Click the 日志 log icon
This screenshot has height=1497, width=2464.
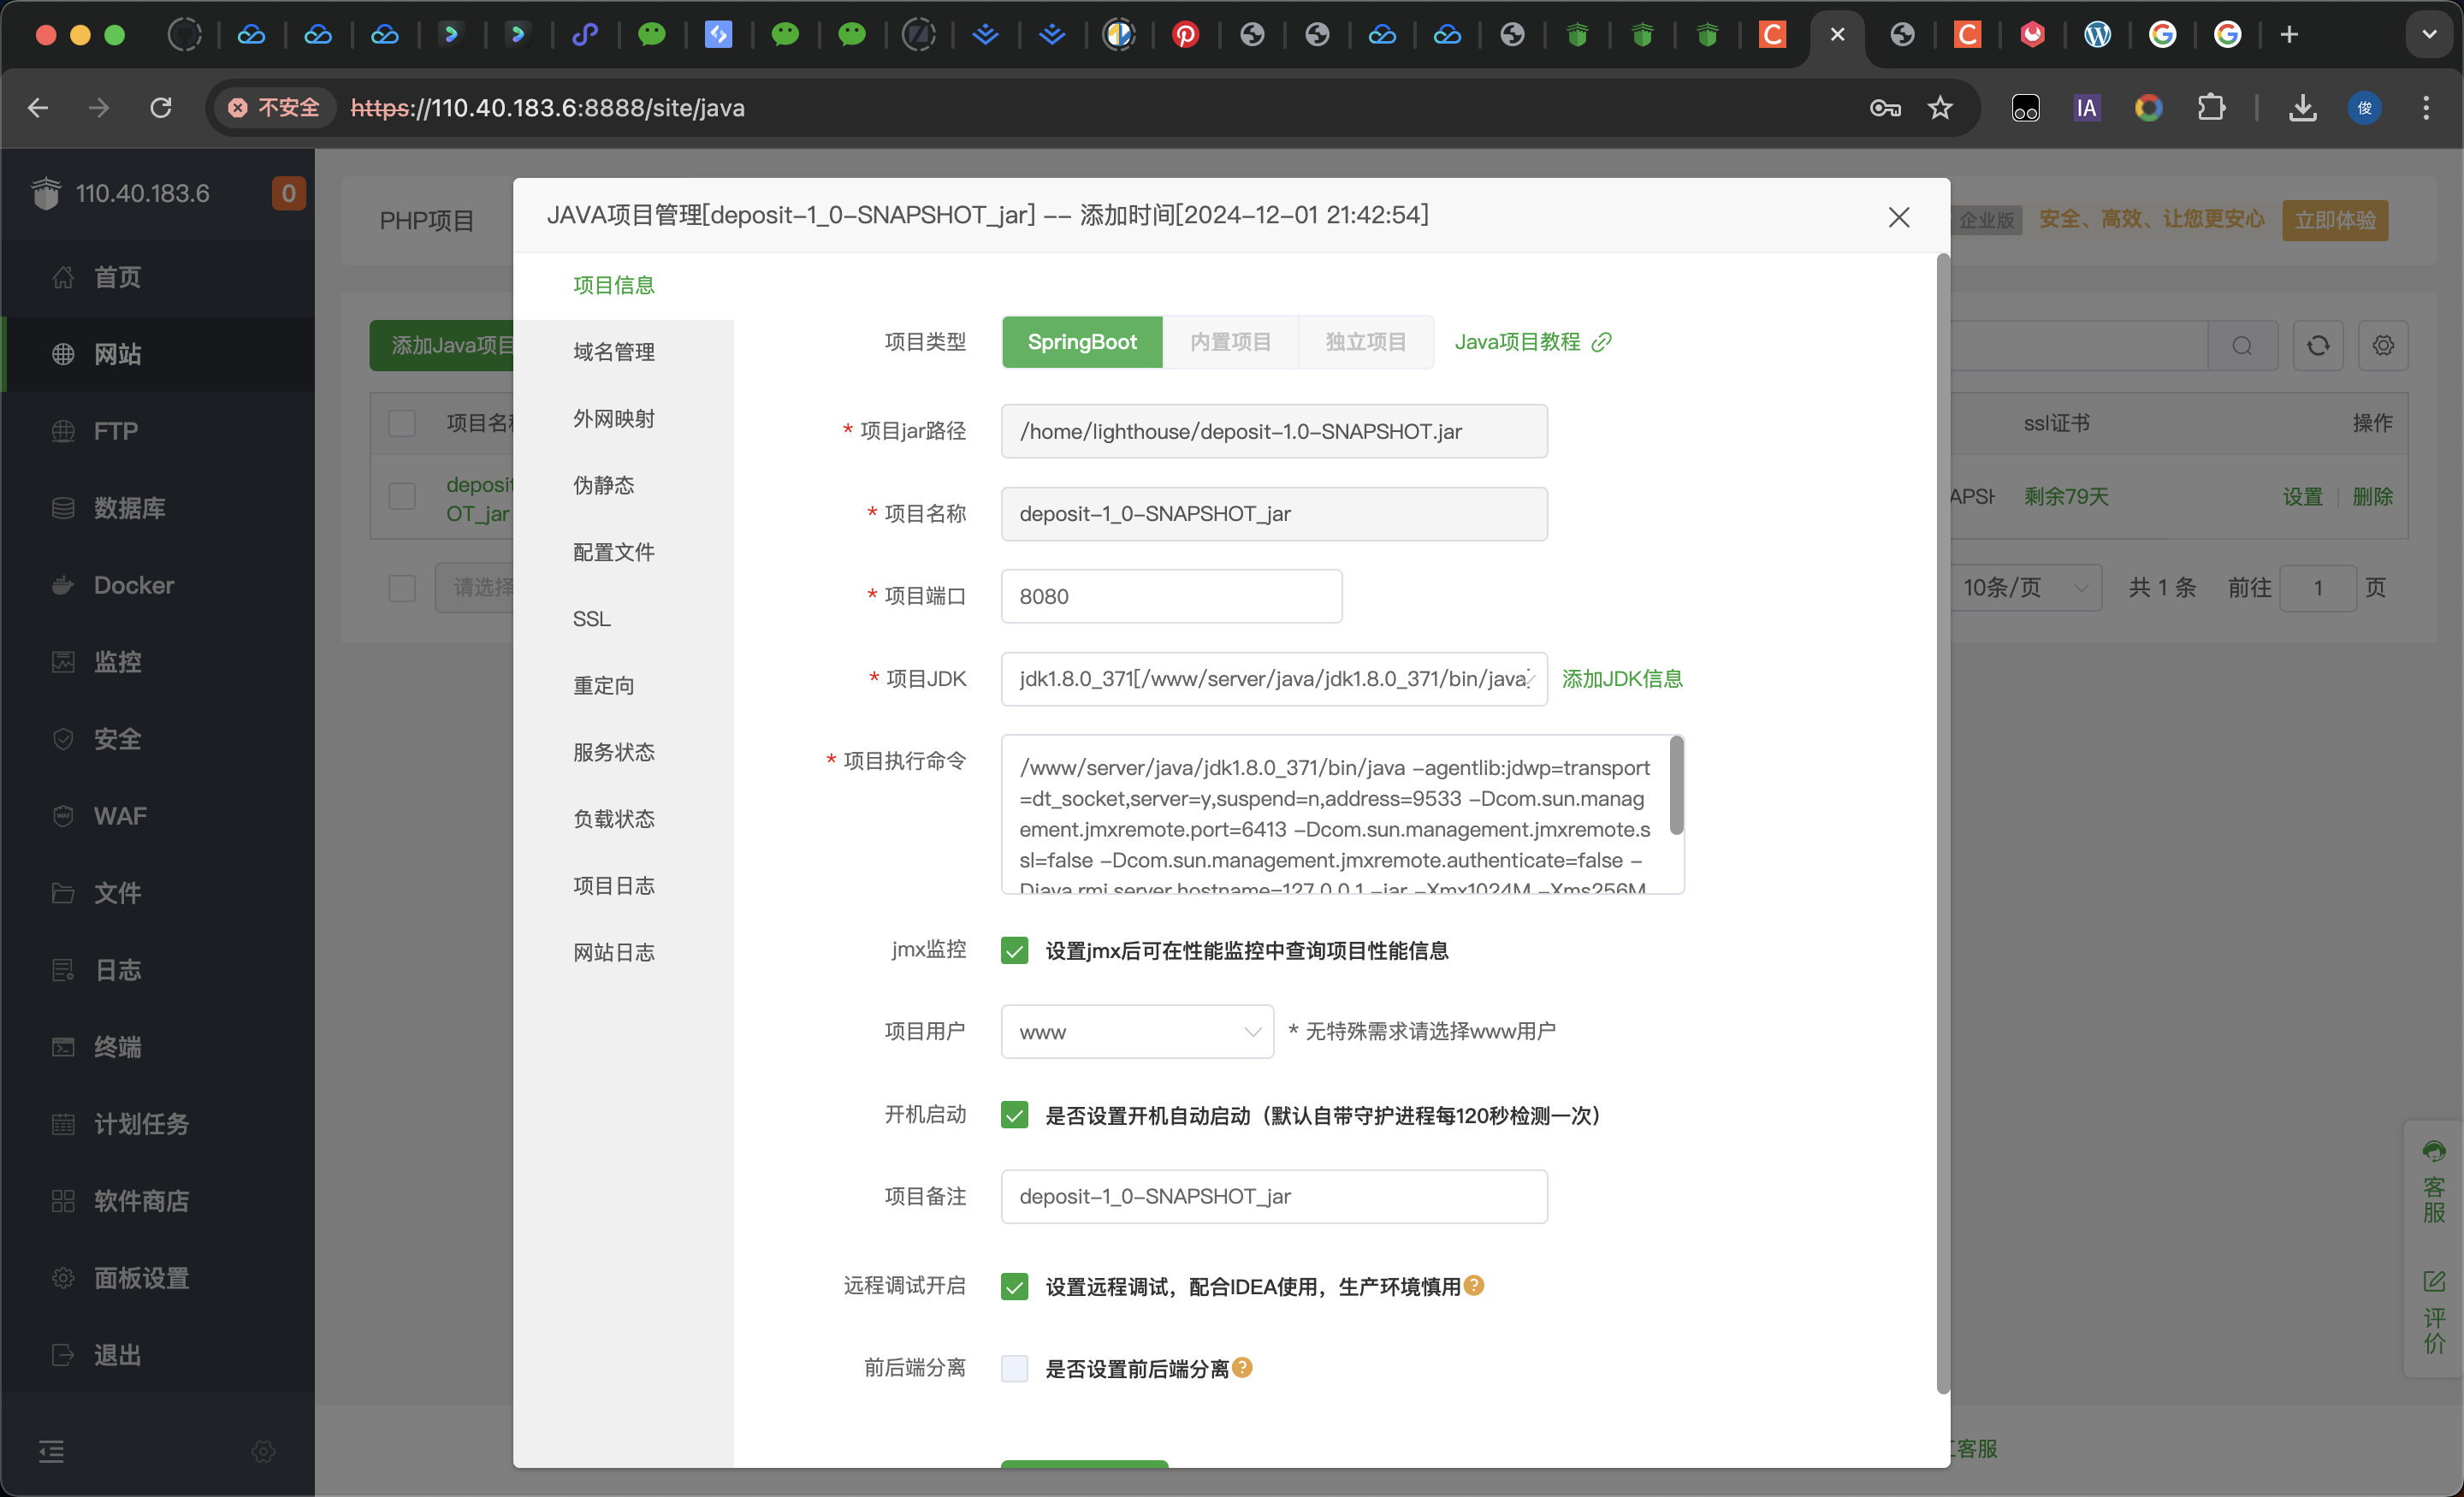[x=63, y=970]
